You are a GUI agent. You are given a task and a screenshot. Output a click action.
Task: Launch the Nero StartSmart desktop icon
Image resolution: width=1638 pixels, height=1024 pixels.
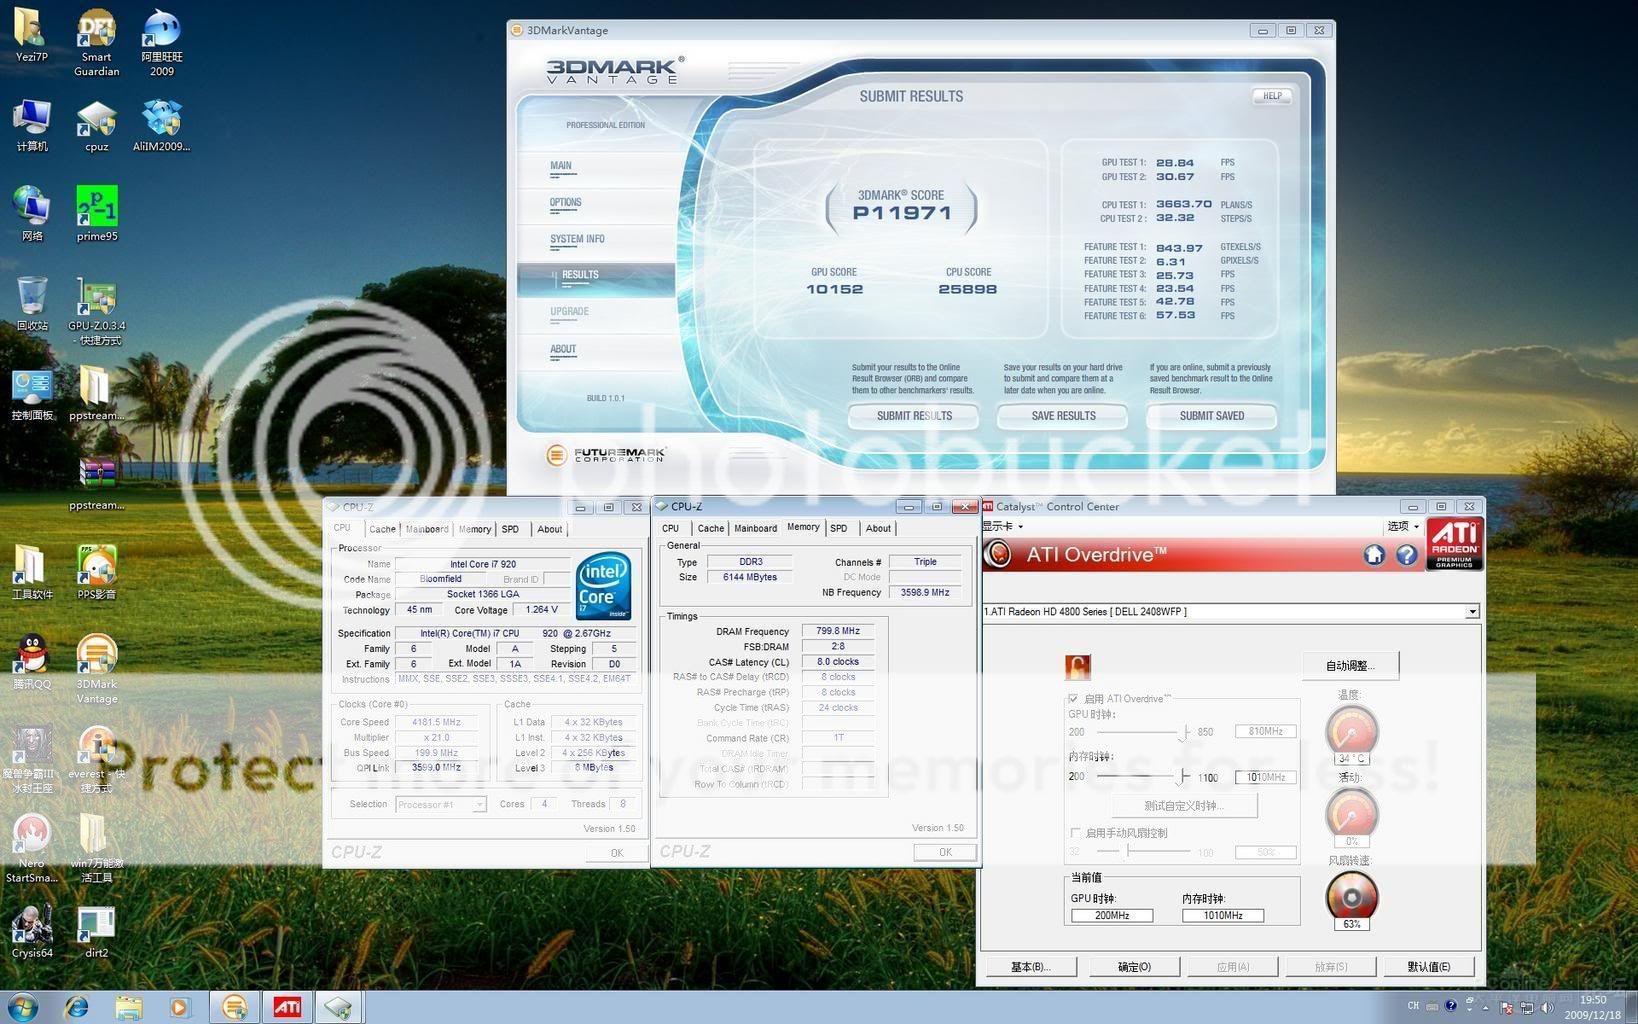pyautogui.click(x=31, y=848)
